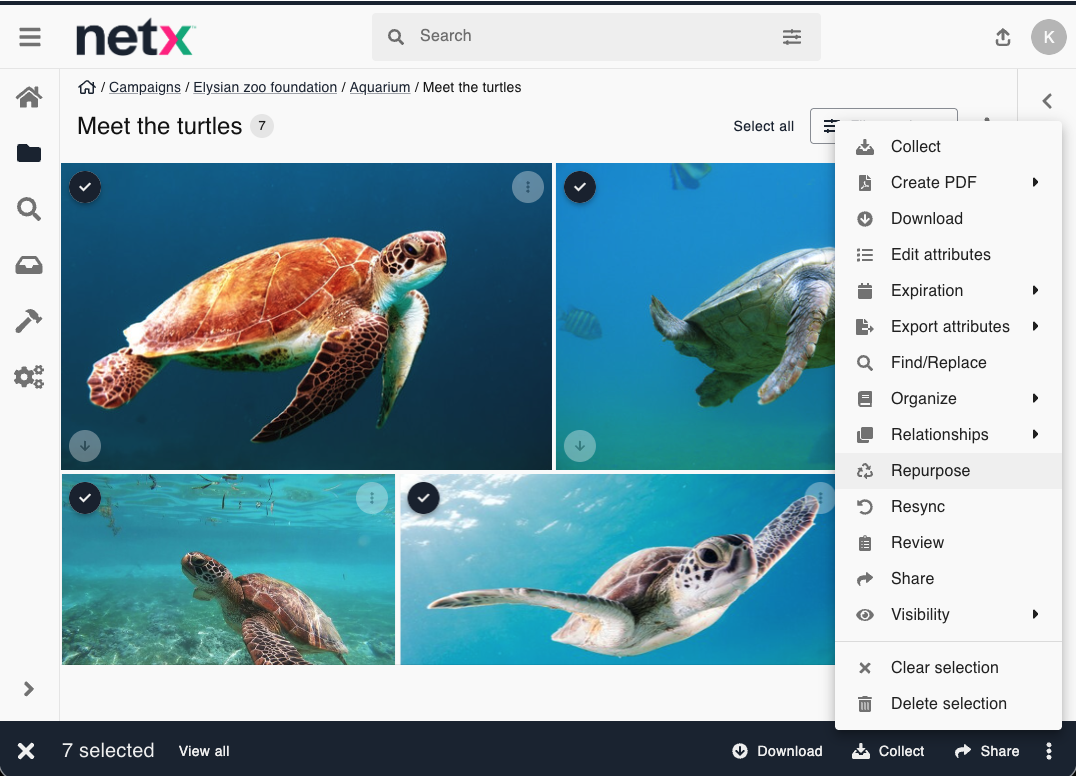Uncheck the second turtle image selection

point(580,187)
